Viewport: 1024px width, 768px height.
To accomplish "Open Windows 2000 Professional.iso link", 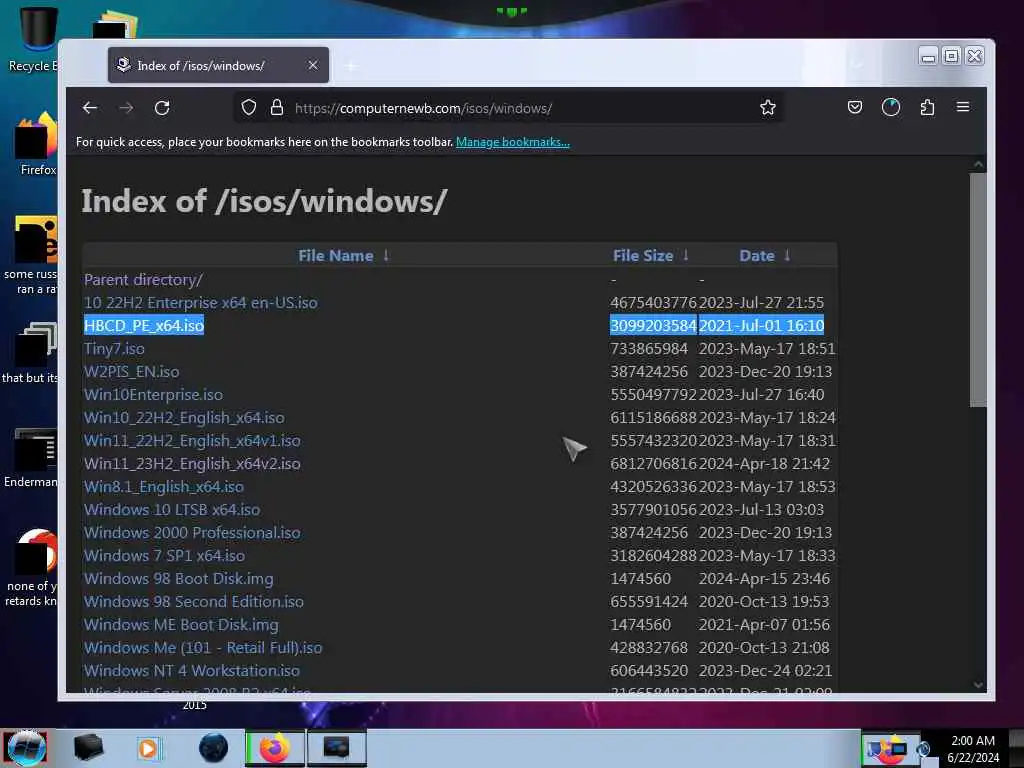I will pyautogui.click(x=192, y=532).
